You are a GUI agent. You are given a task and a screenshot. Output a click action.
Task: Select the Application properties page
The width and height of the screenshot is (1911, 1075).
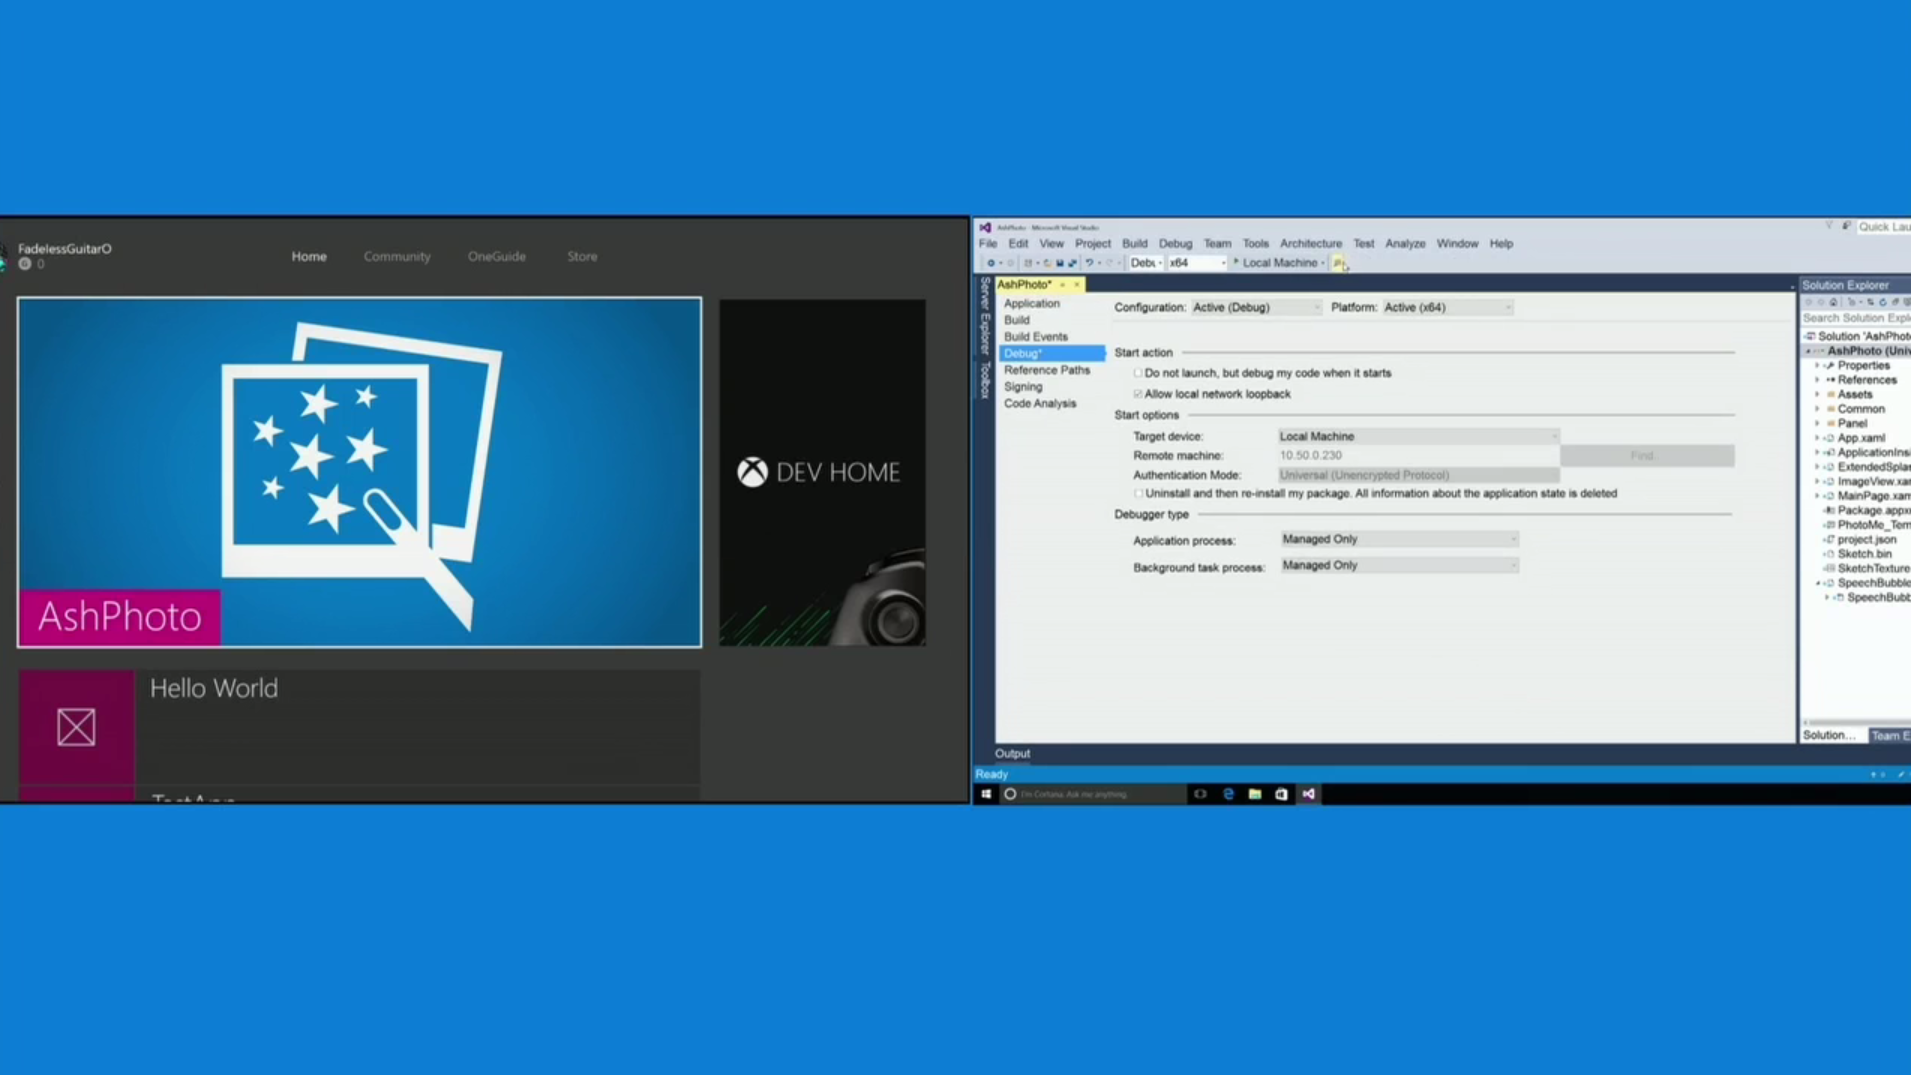click(x=1031, y=303)
